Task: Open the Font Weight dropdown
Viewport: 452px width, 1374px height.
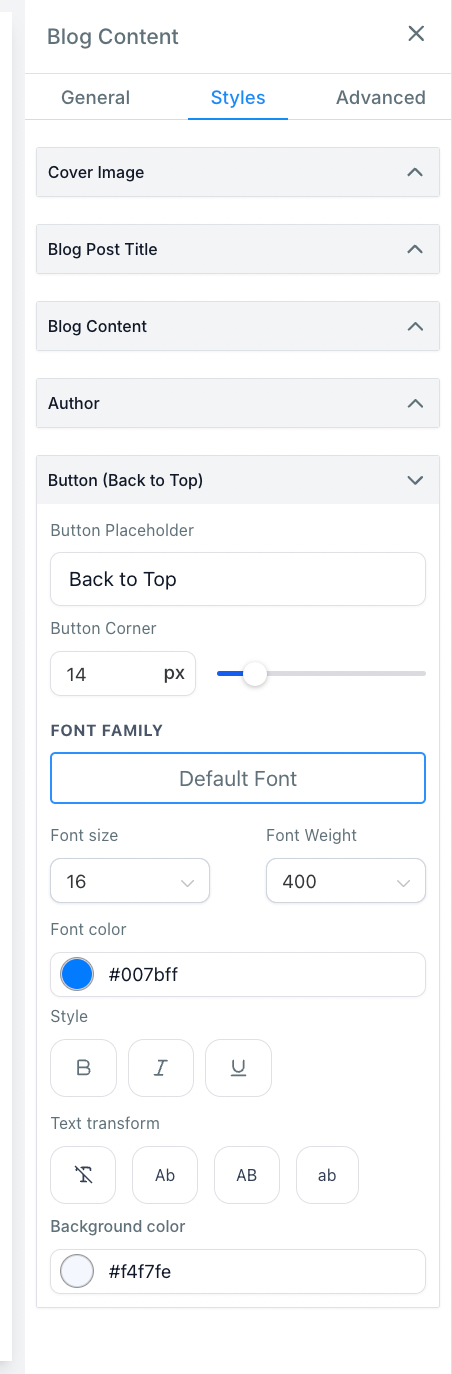Action: coord(346,881)
